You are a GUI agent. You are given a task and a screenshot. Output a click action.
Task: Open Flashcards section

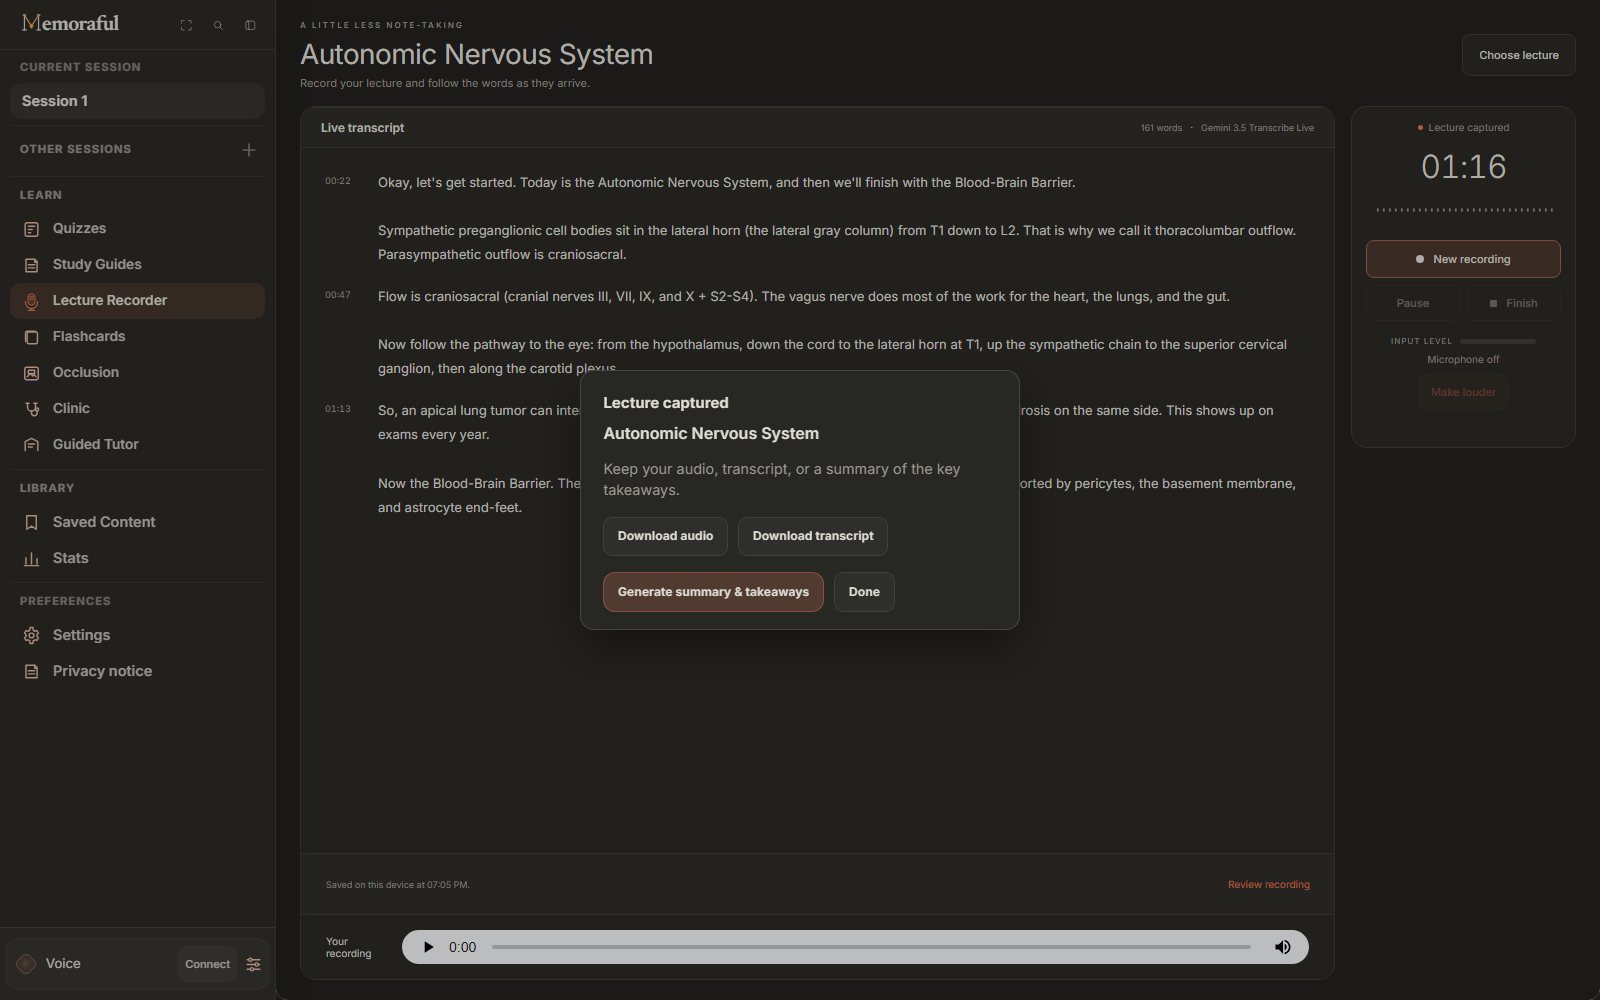point(137,337)
